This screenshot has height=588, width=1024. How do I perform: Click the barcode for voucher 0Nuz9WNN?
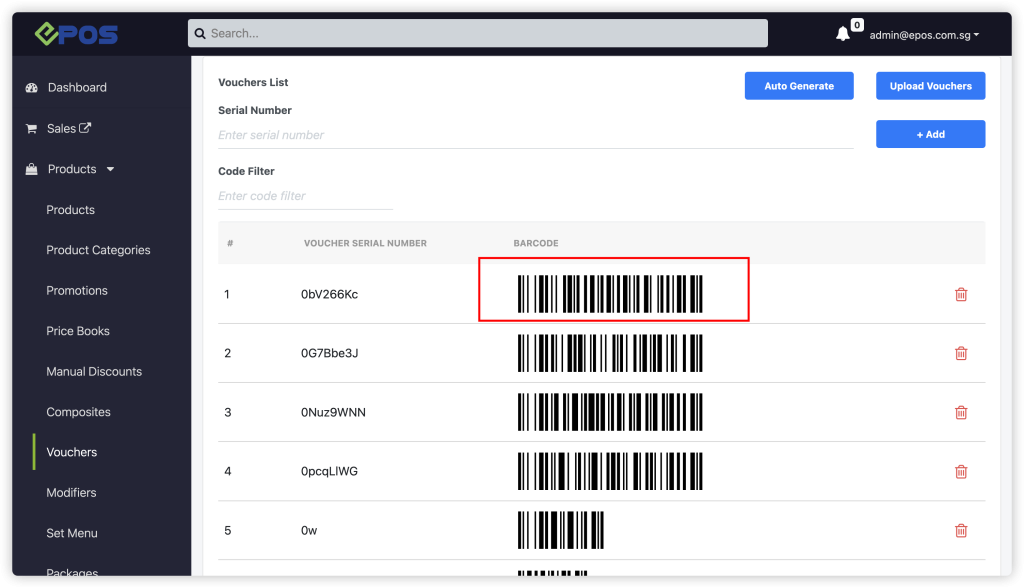point(610,412)
